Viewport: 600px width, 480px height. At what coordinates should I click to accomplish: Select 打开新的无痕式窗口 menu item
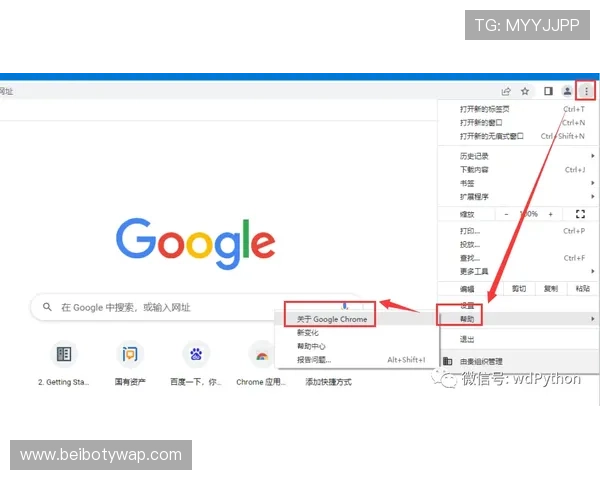518,136
